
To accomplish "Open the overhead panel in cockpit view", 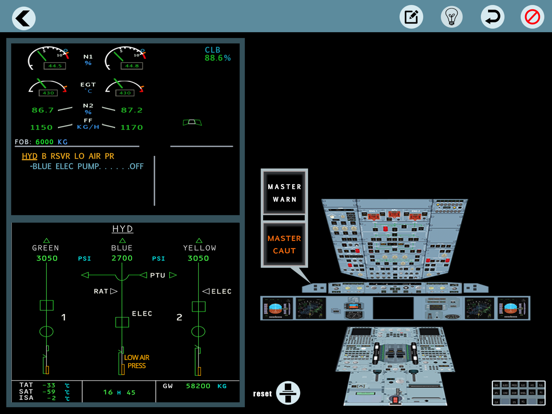I will tap(395, 239).
